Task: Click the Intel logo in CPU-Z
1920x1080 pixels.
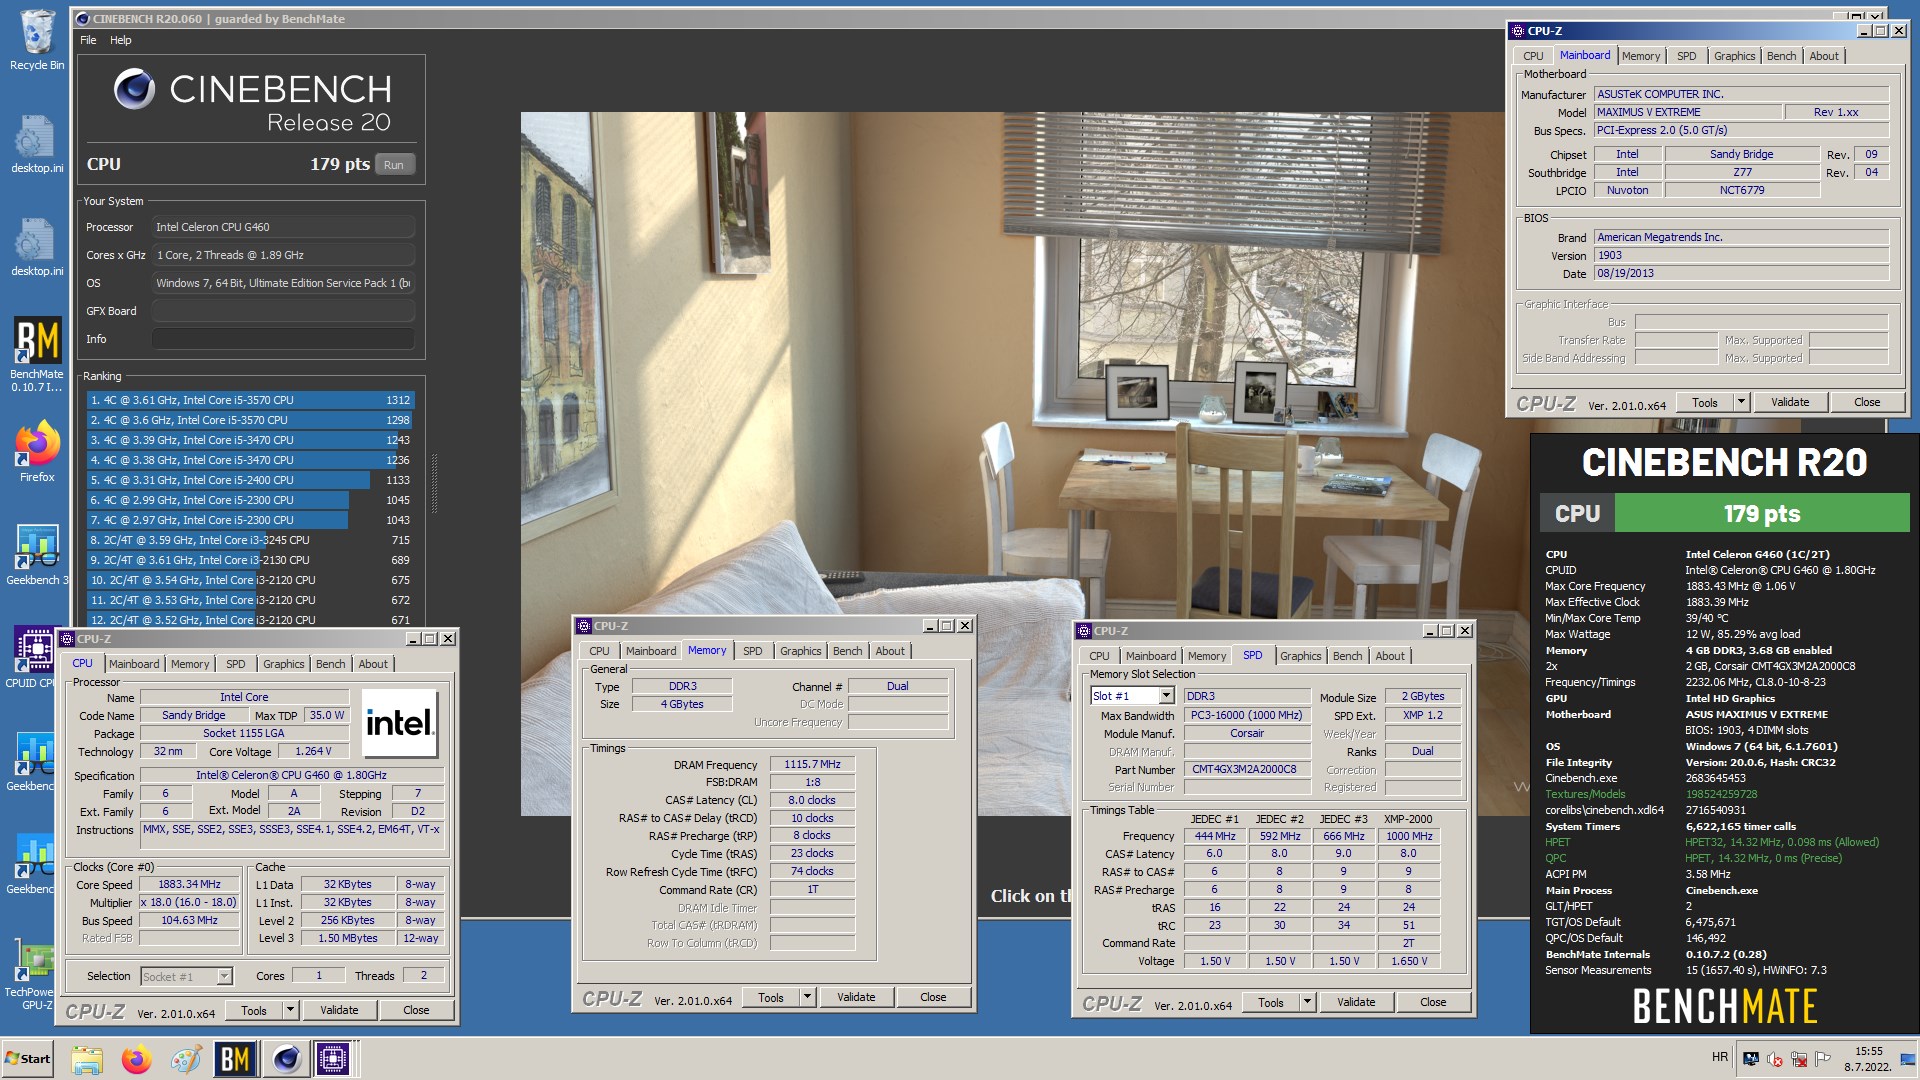Action: point(399,722)
